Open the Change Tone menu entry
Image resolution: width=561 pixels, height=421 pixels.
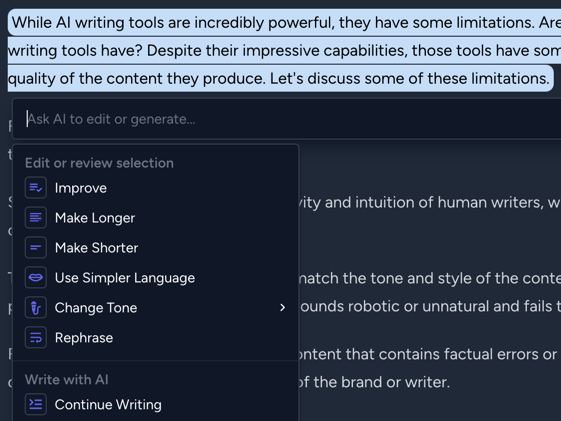click(x=156, y=308)
